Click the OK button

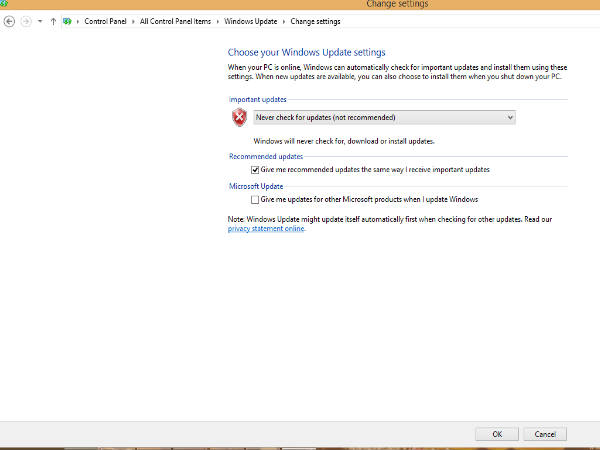pos(496,434)
